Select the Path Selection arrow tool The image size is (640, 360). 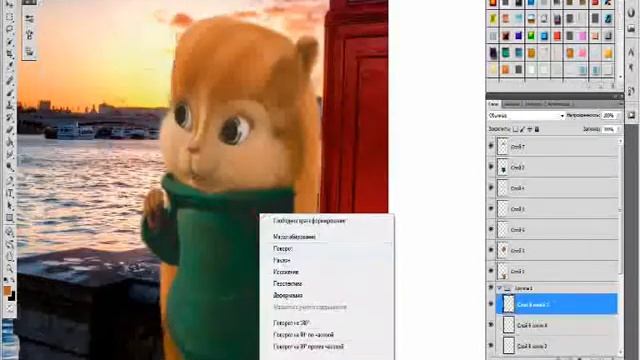(x=10, y=205)
